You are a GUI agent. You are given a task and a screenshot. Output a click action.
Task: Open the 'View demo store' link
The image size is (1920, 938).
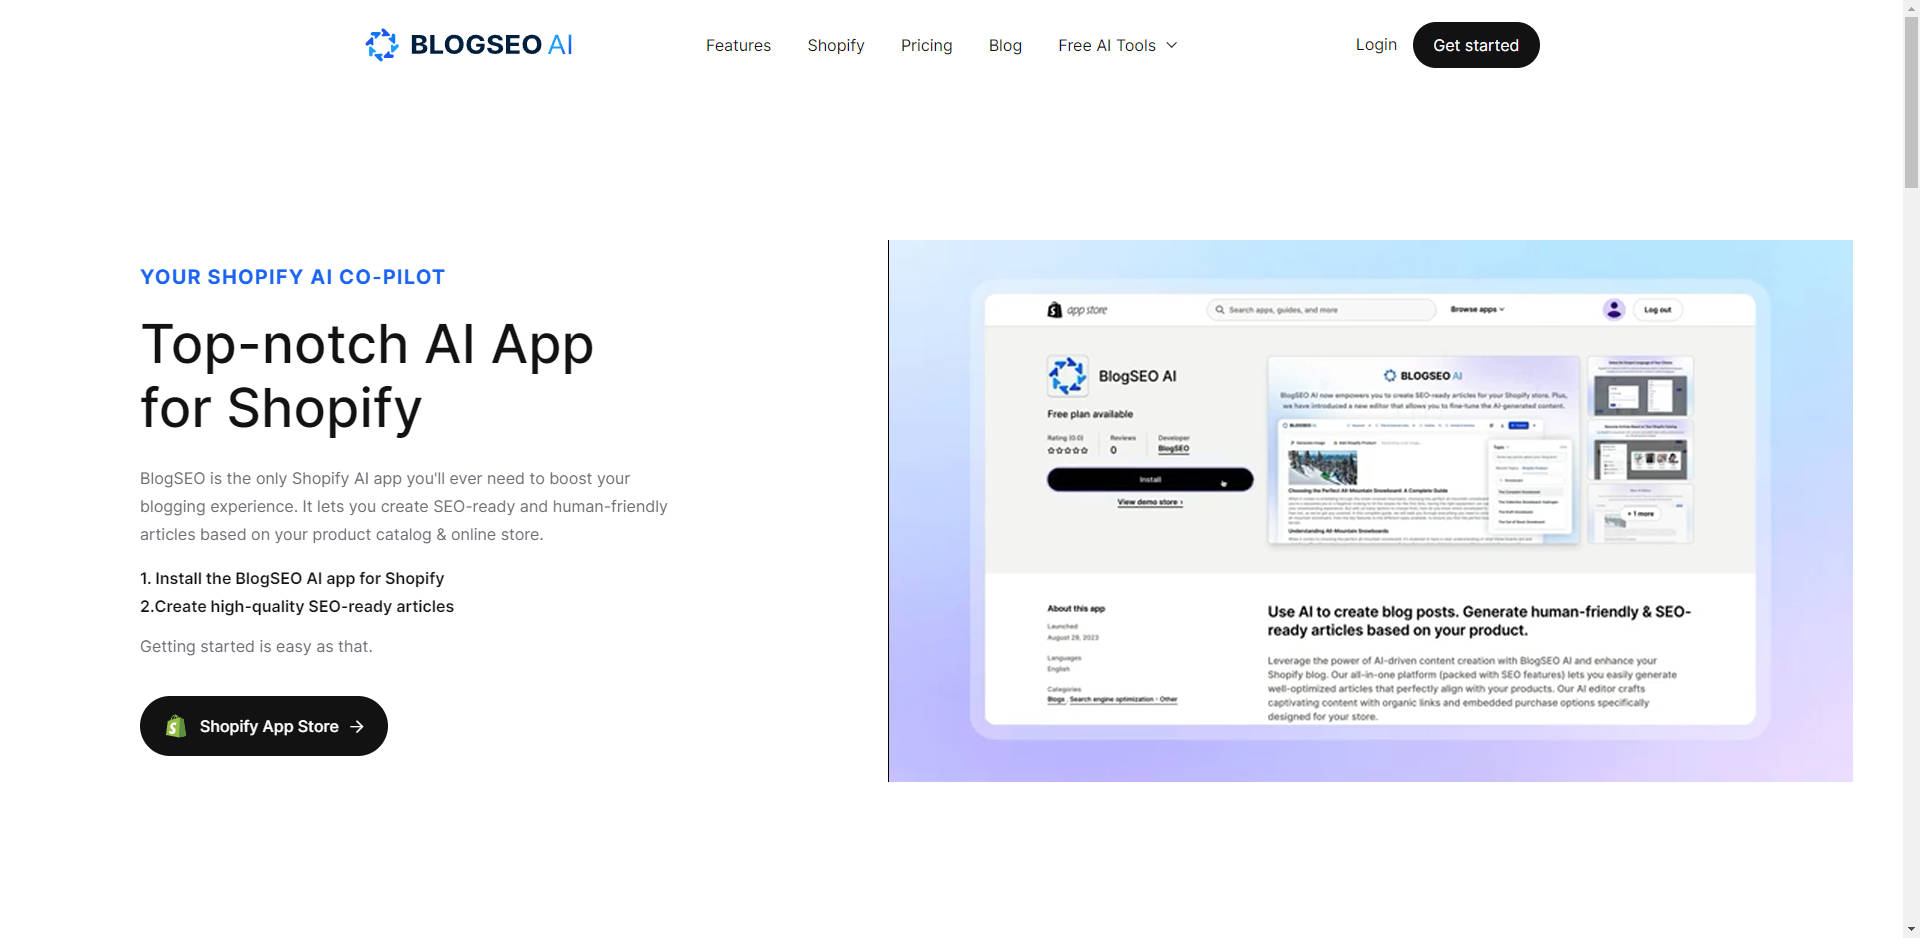pos(1149,502)
